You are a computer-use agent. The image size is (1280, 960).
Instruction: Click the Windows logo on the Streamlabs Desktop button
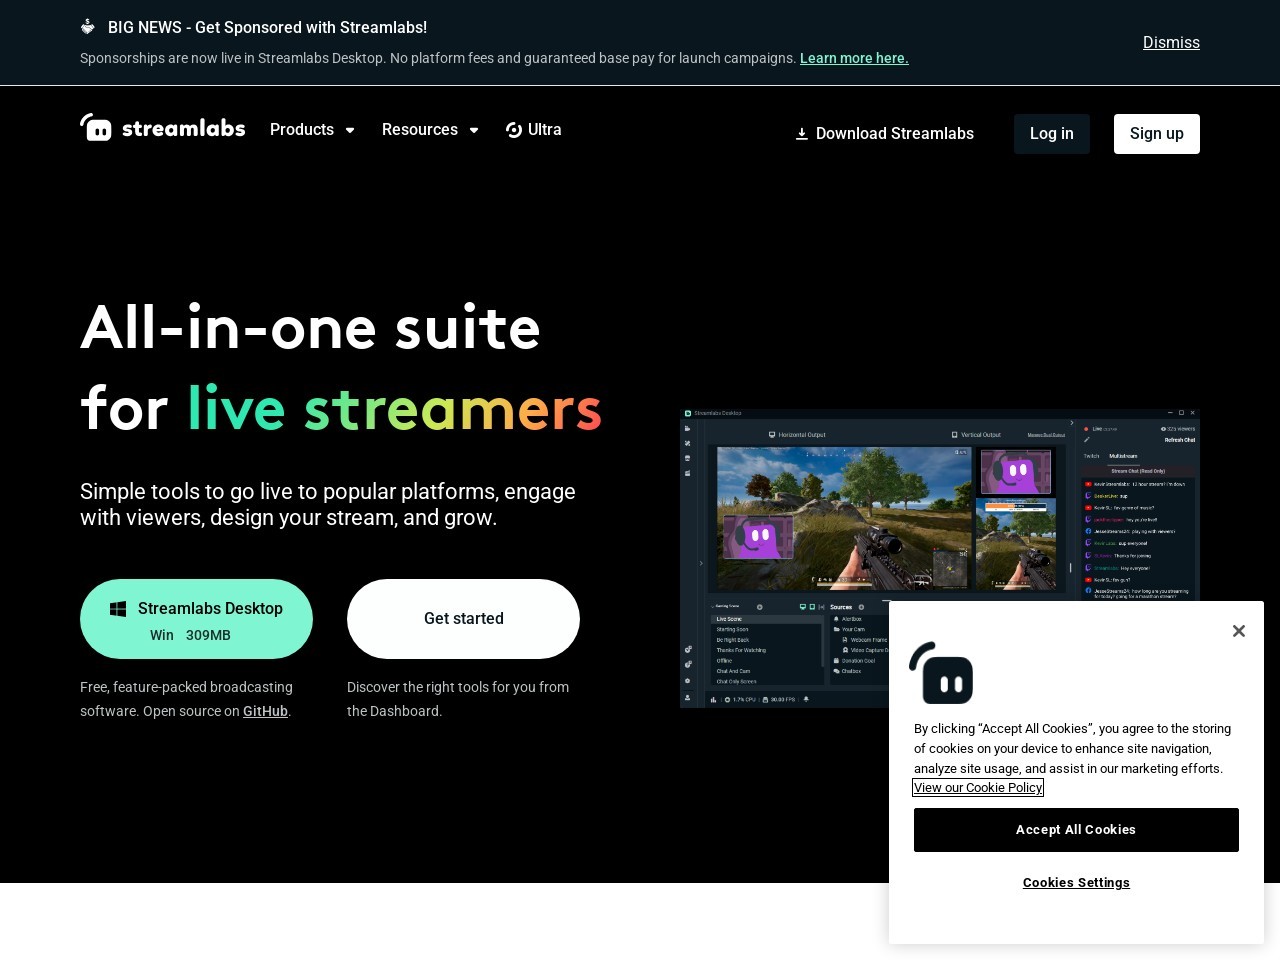tap(118, 609)
